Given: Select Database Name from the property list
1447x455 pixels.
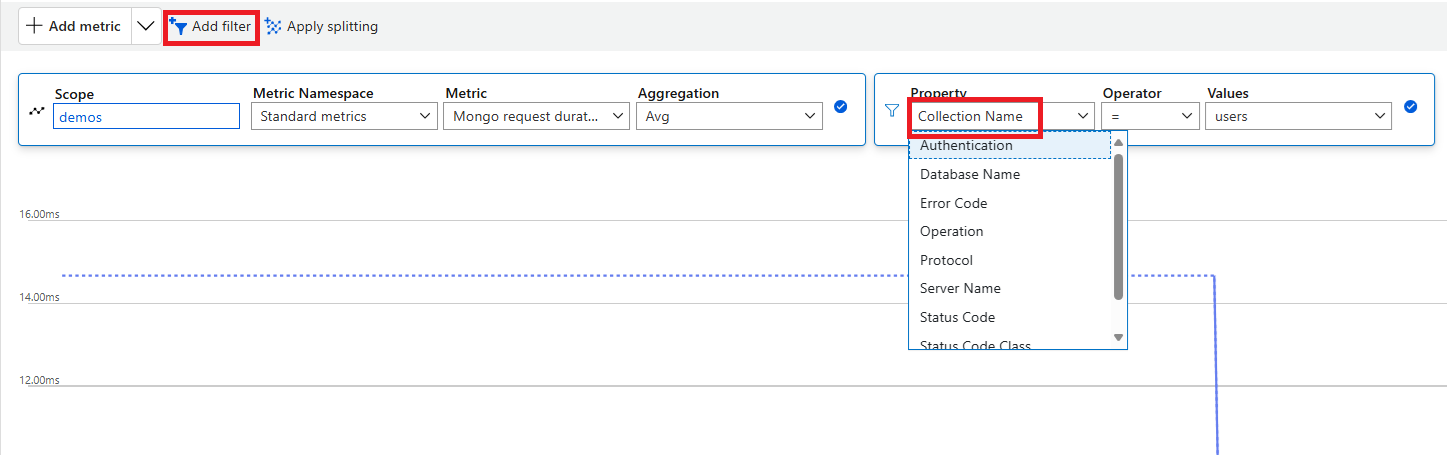Looking at the screenshot, I should pyautogui.click(x=970, y=174).
